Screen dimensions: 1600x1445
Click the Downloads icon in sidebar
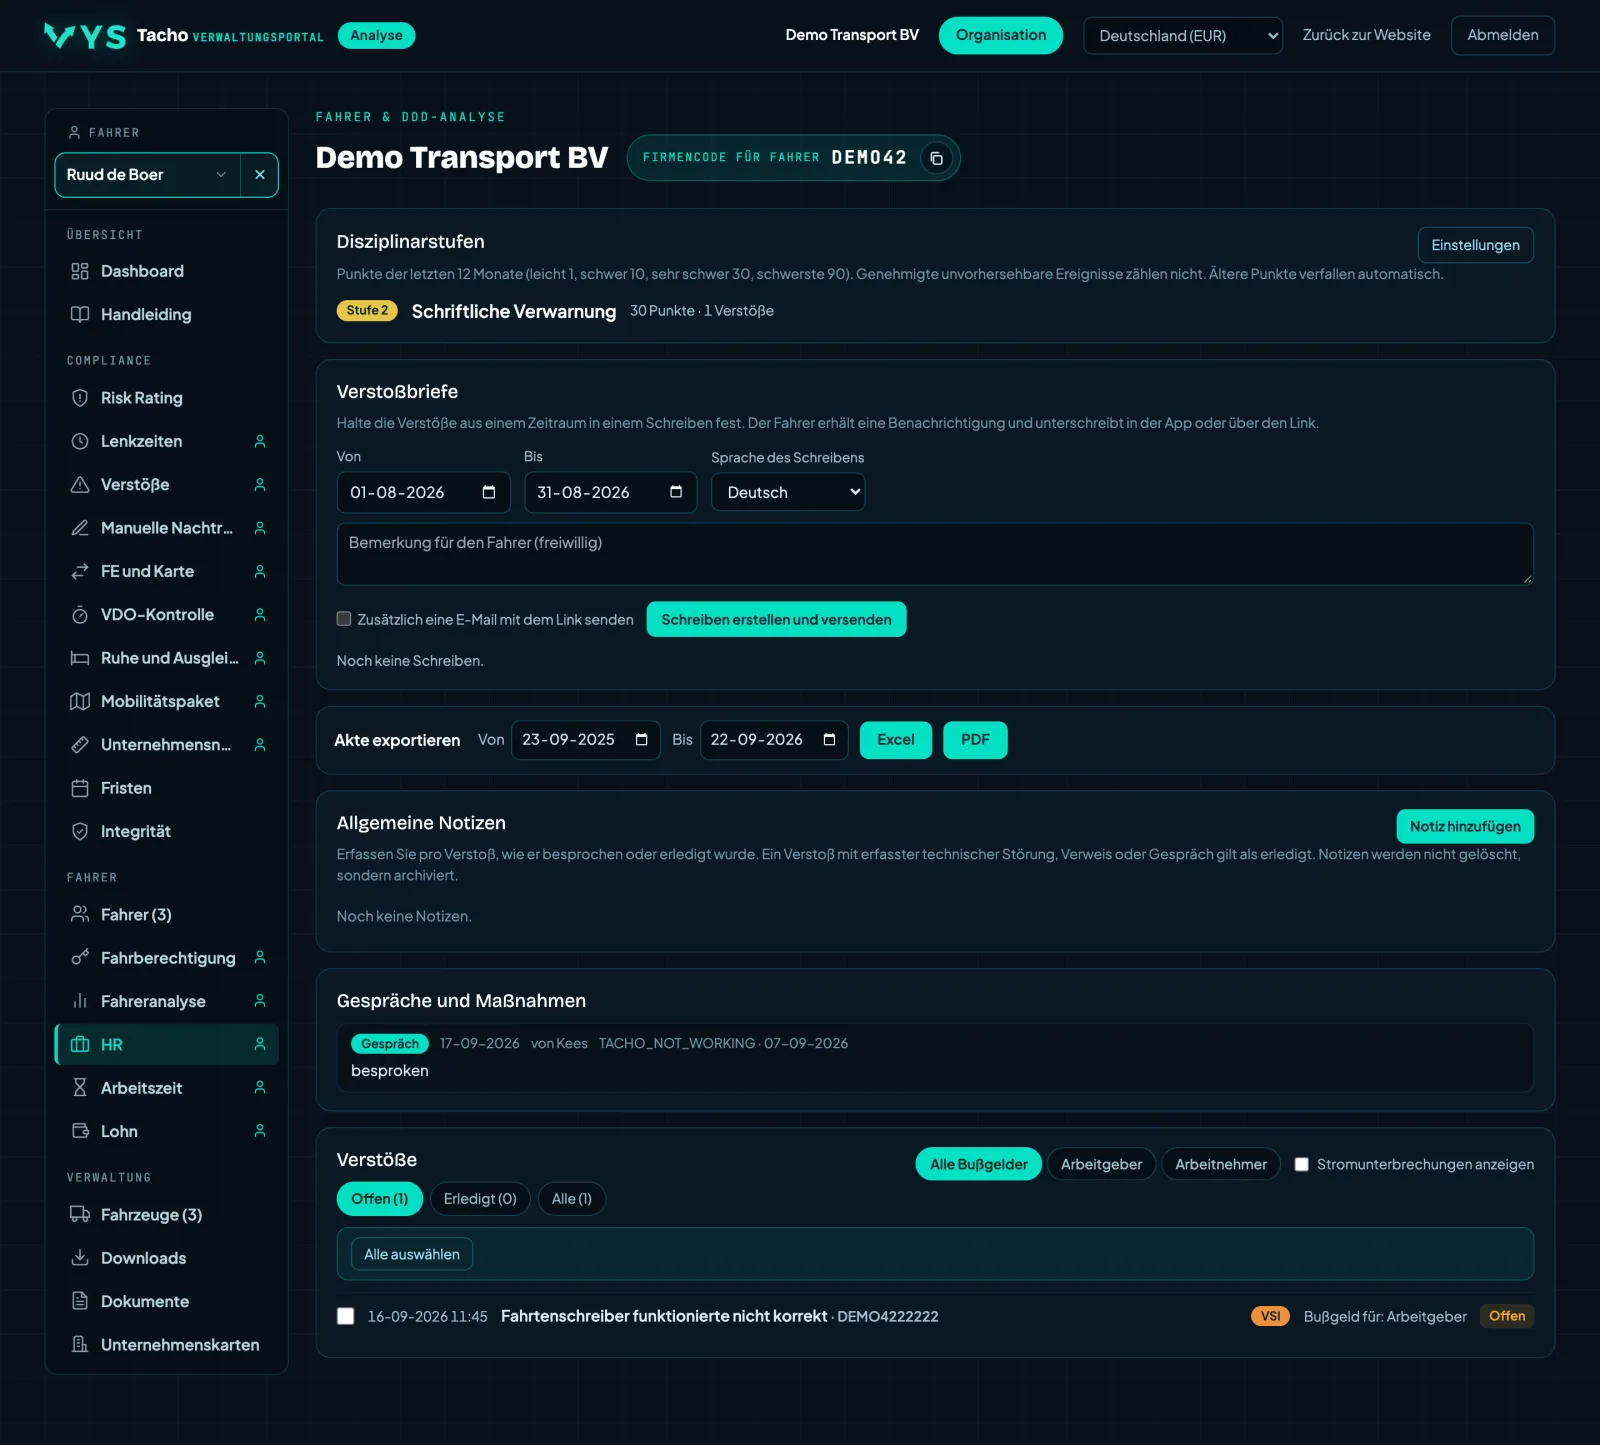click(x=80, y=1258)
